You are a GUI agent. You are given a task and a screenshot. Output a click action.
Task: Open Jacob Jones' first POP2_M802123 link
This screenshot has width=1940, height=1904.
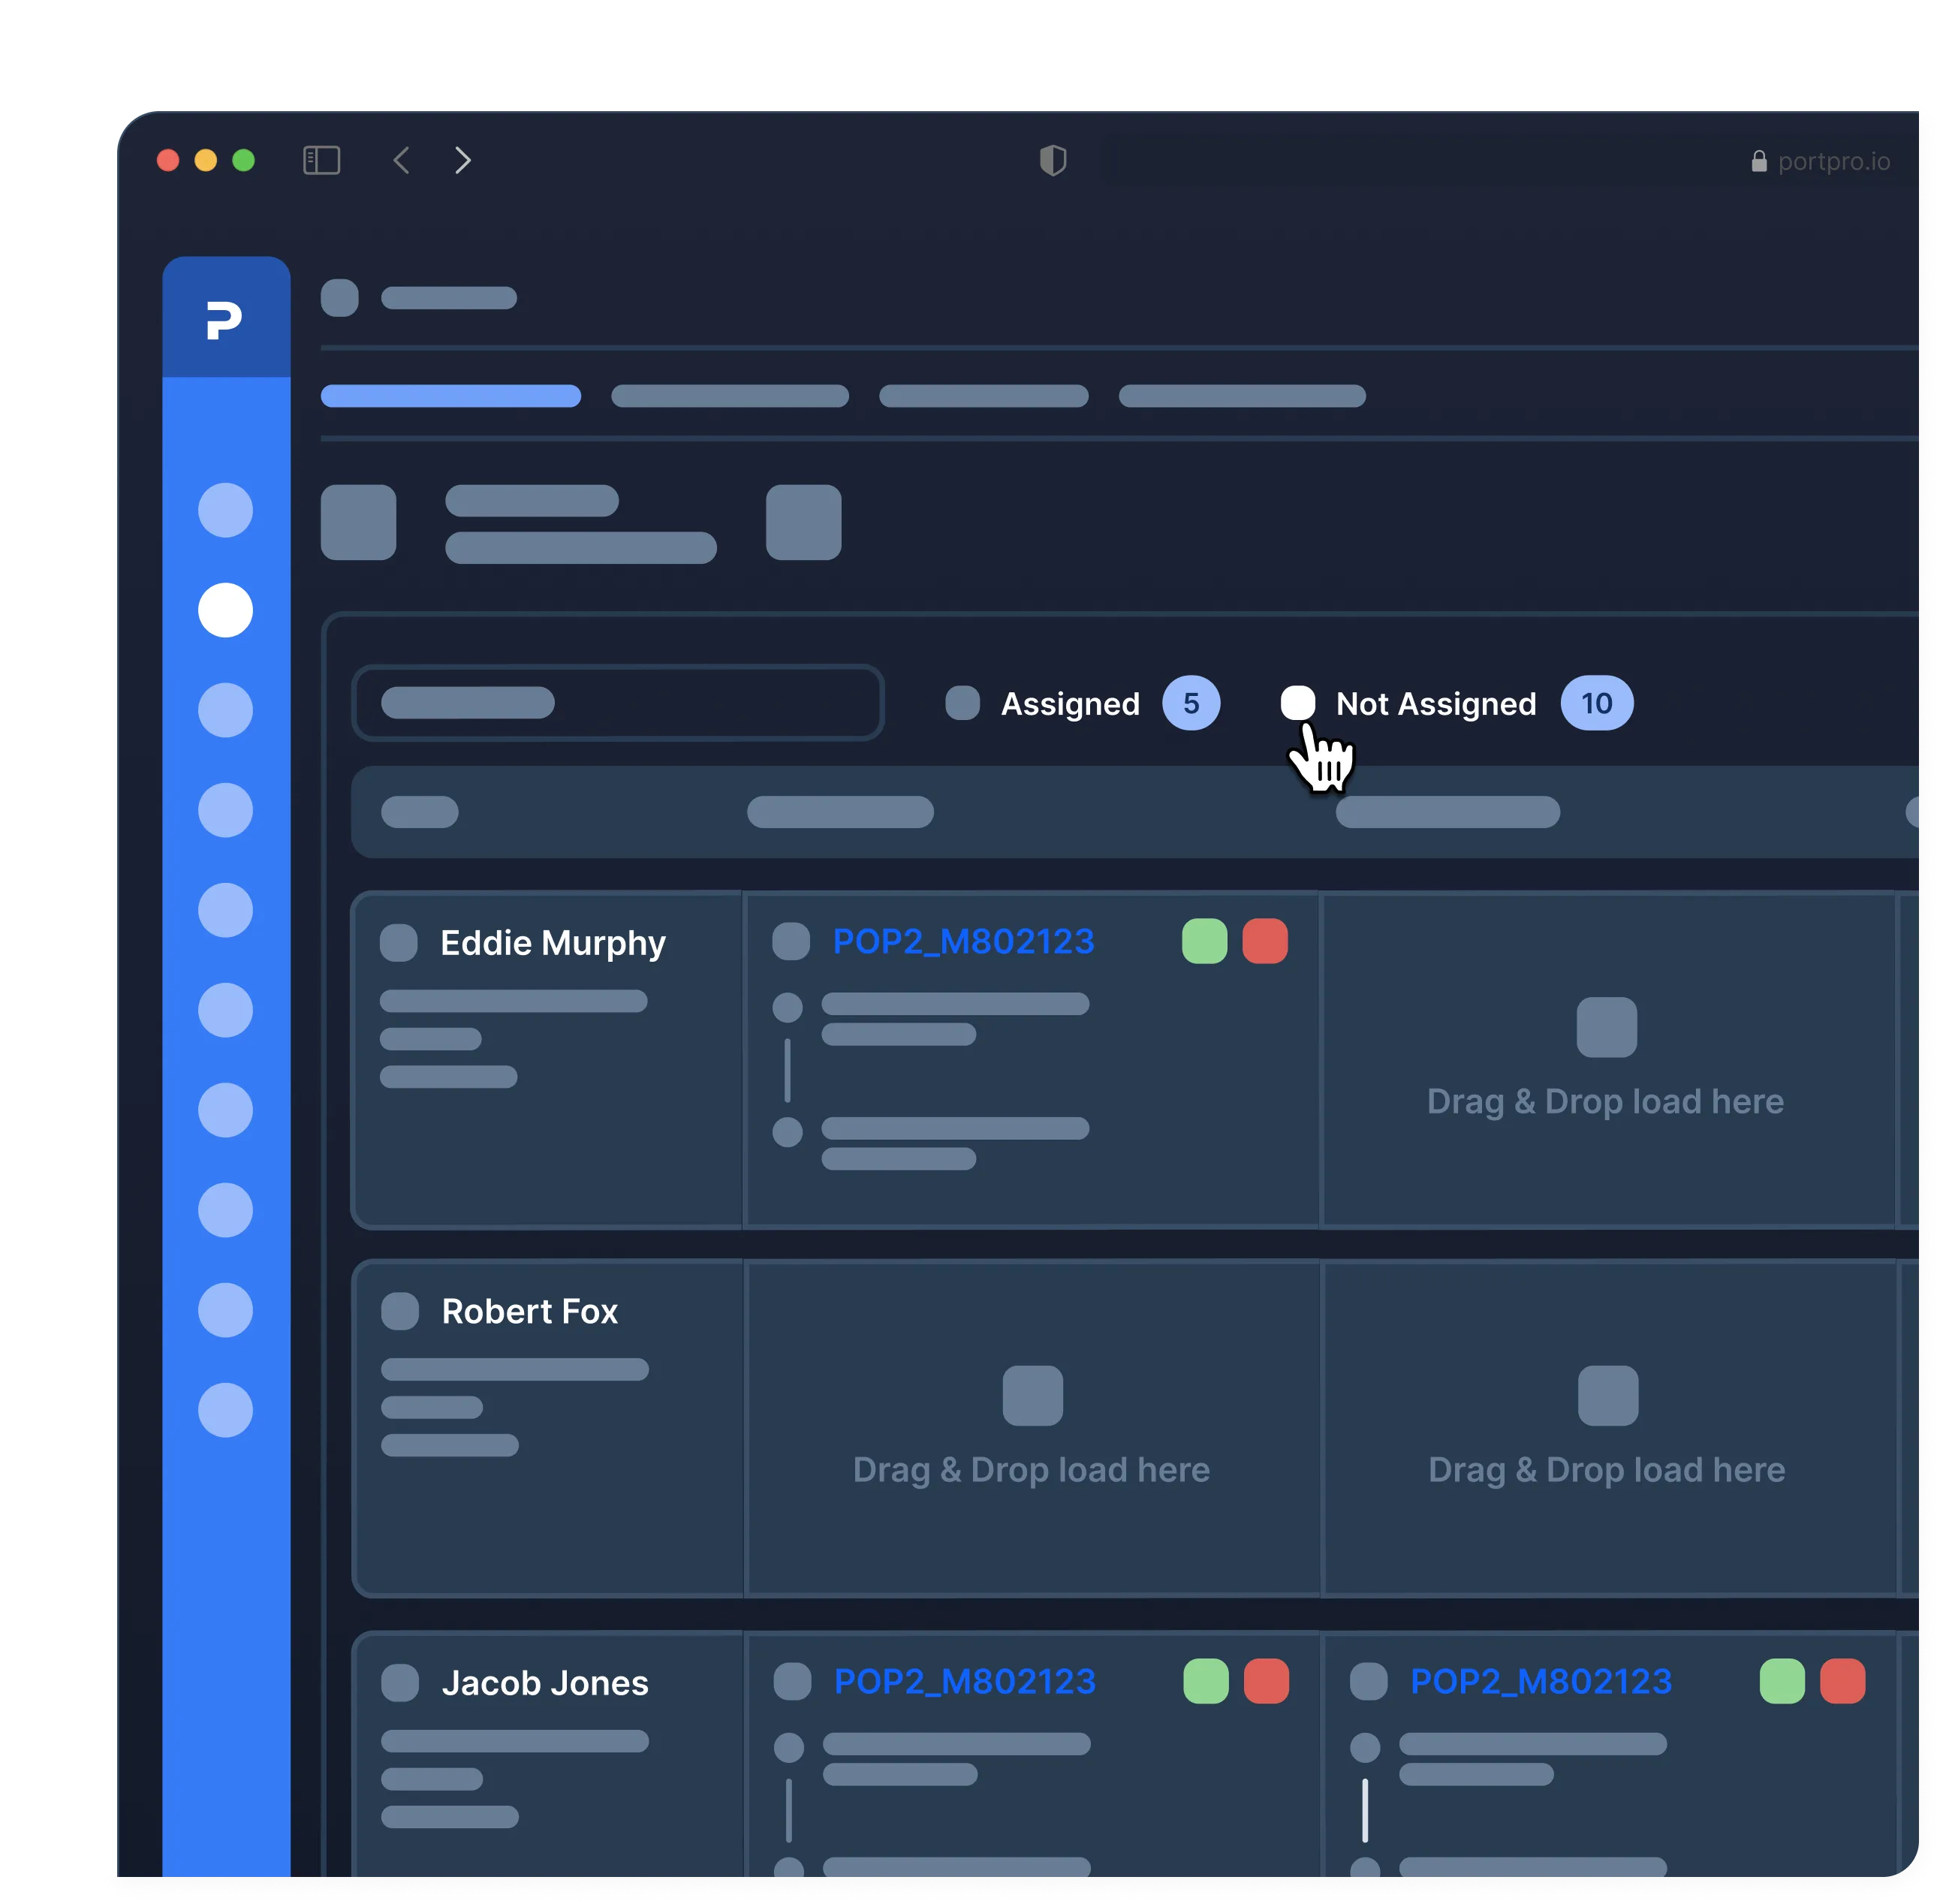pos(964,1681)
